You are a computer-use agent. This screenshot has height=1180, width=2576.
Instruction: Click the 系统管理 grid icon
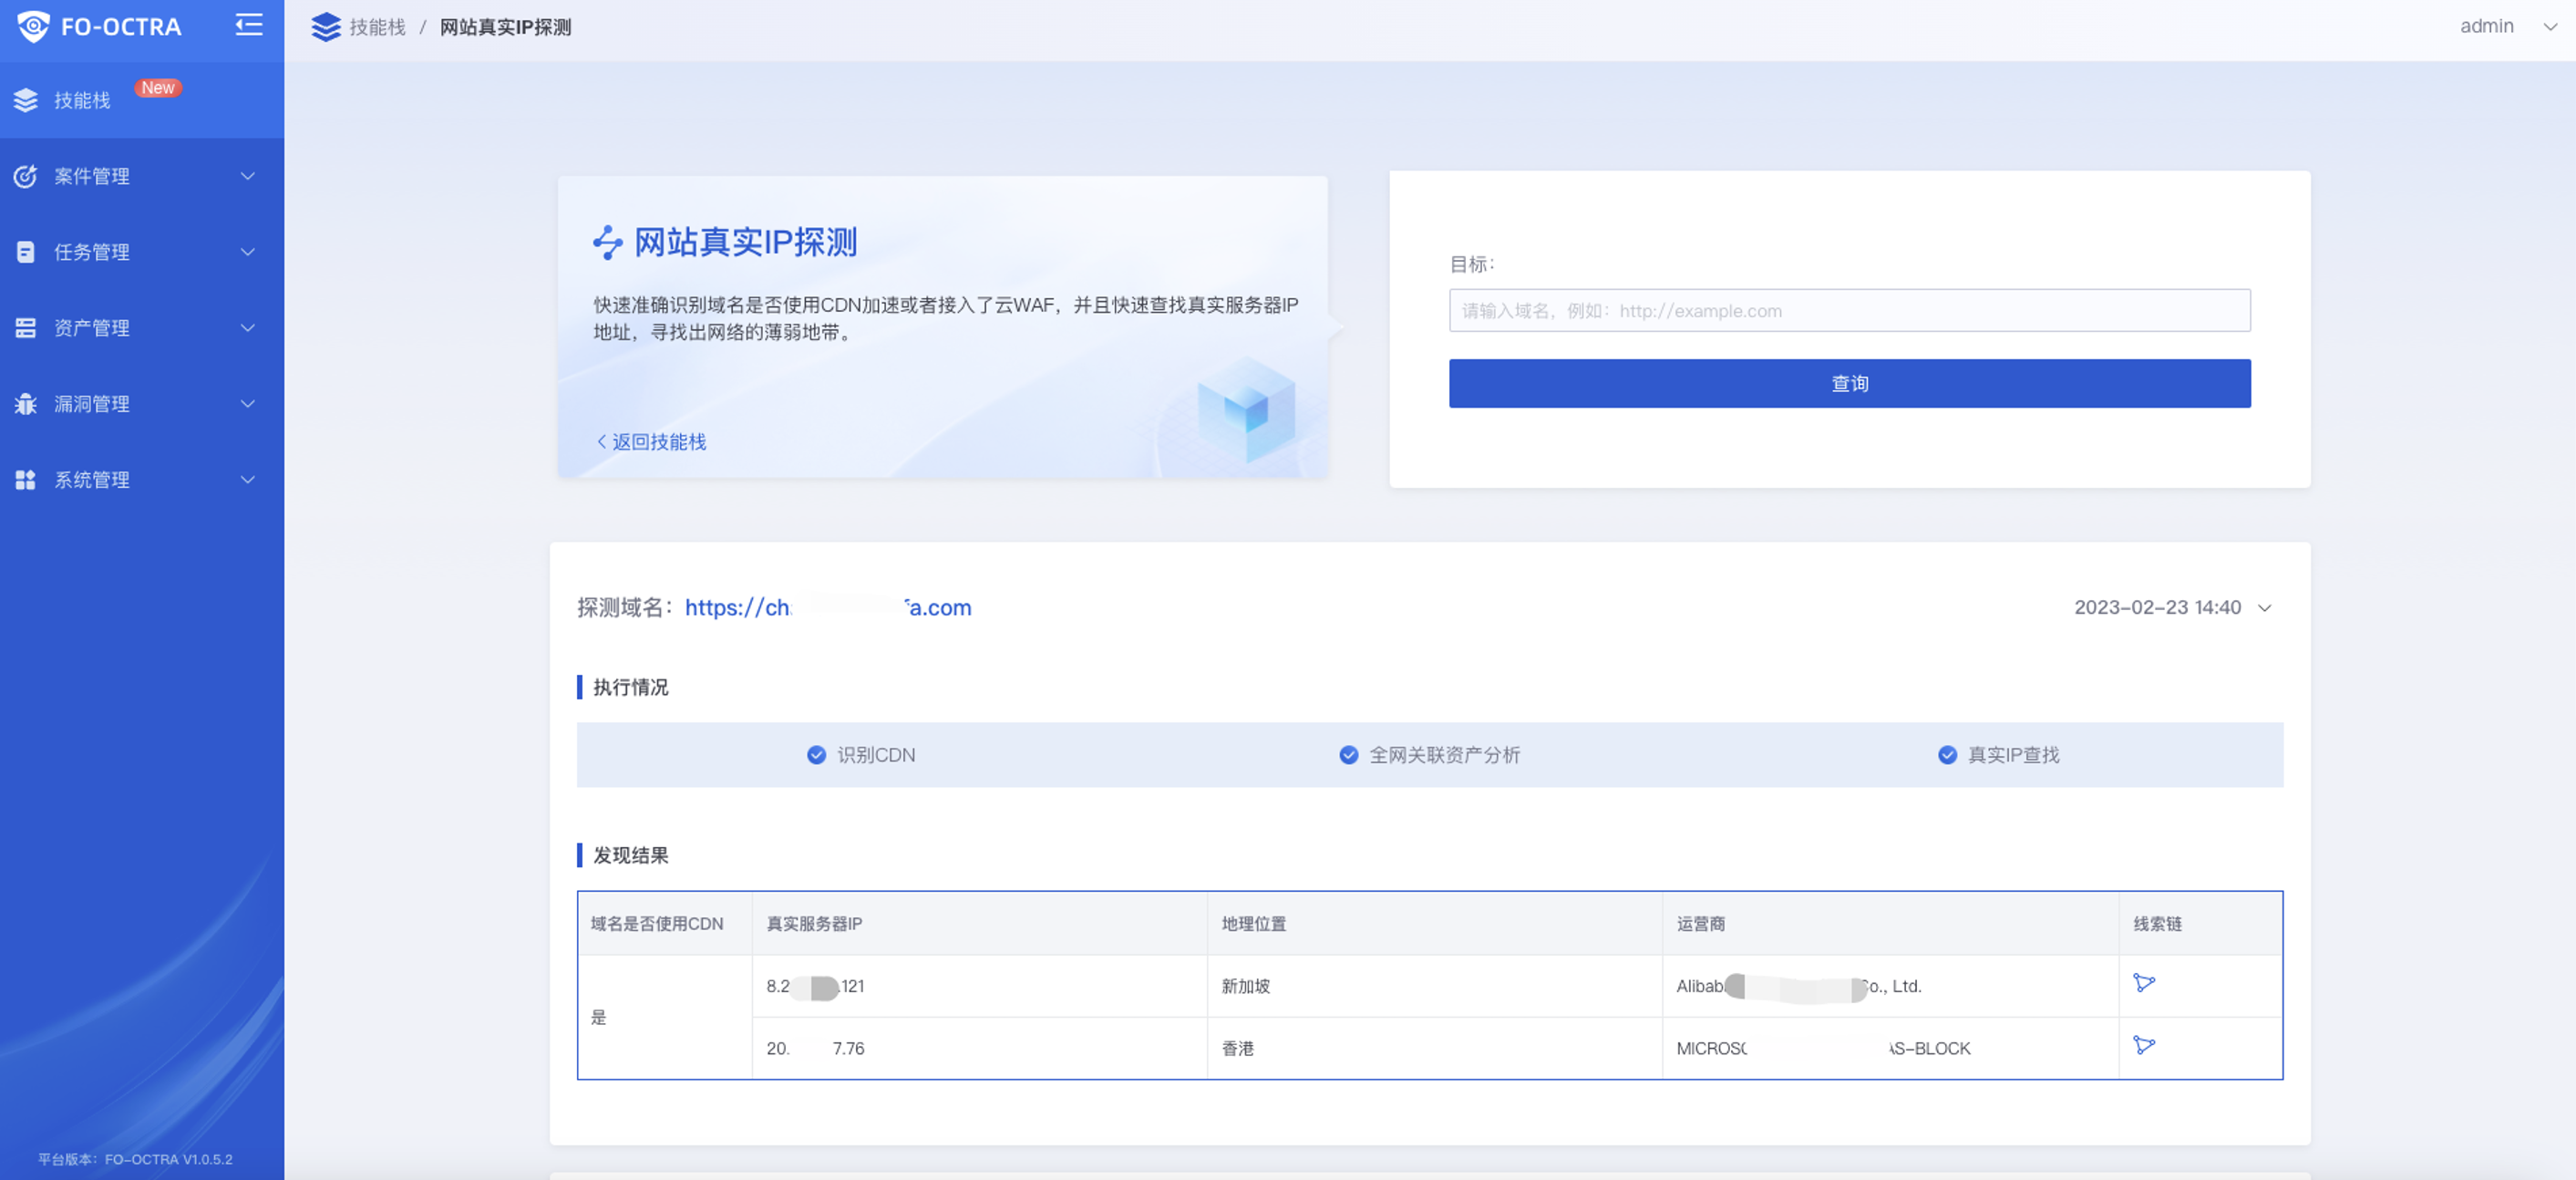coord(26,480)
